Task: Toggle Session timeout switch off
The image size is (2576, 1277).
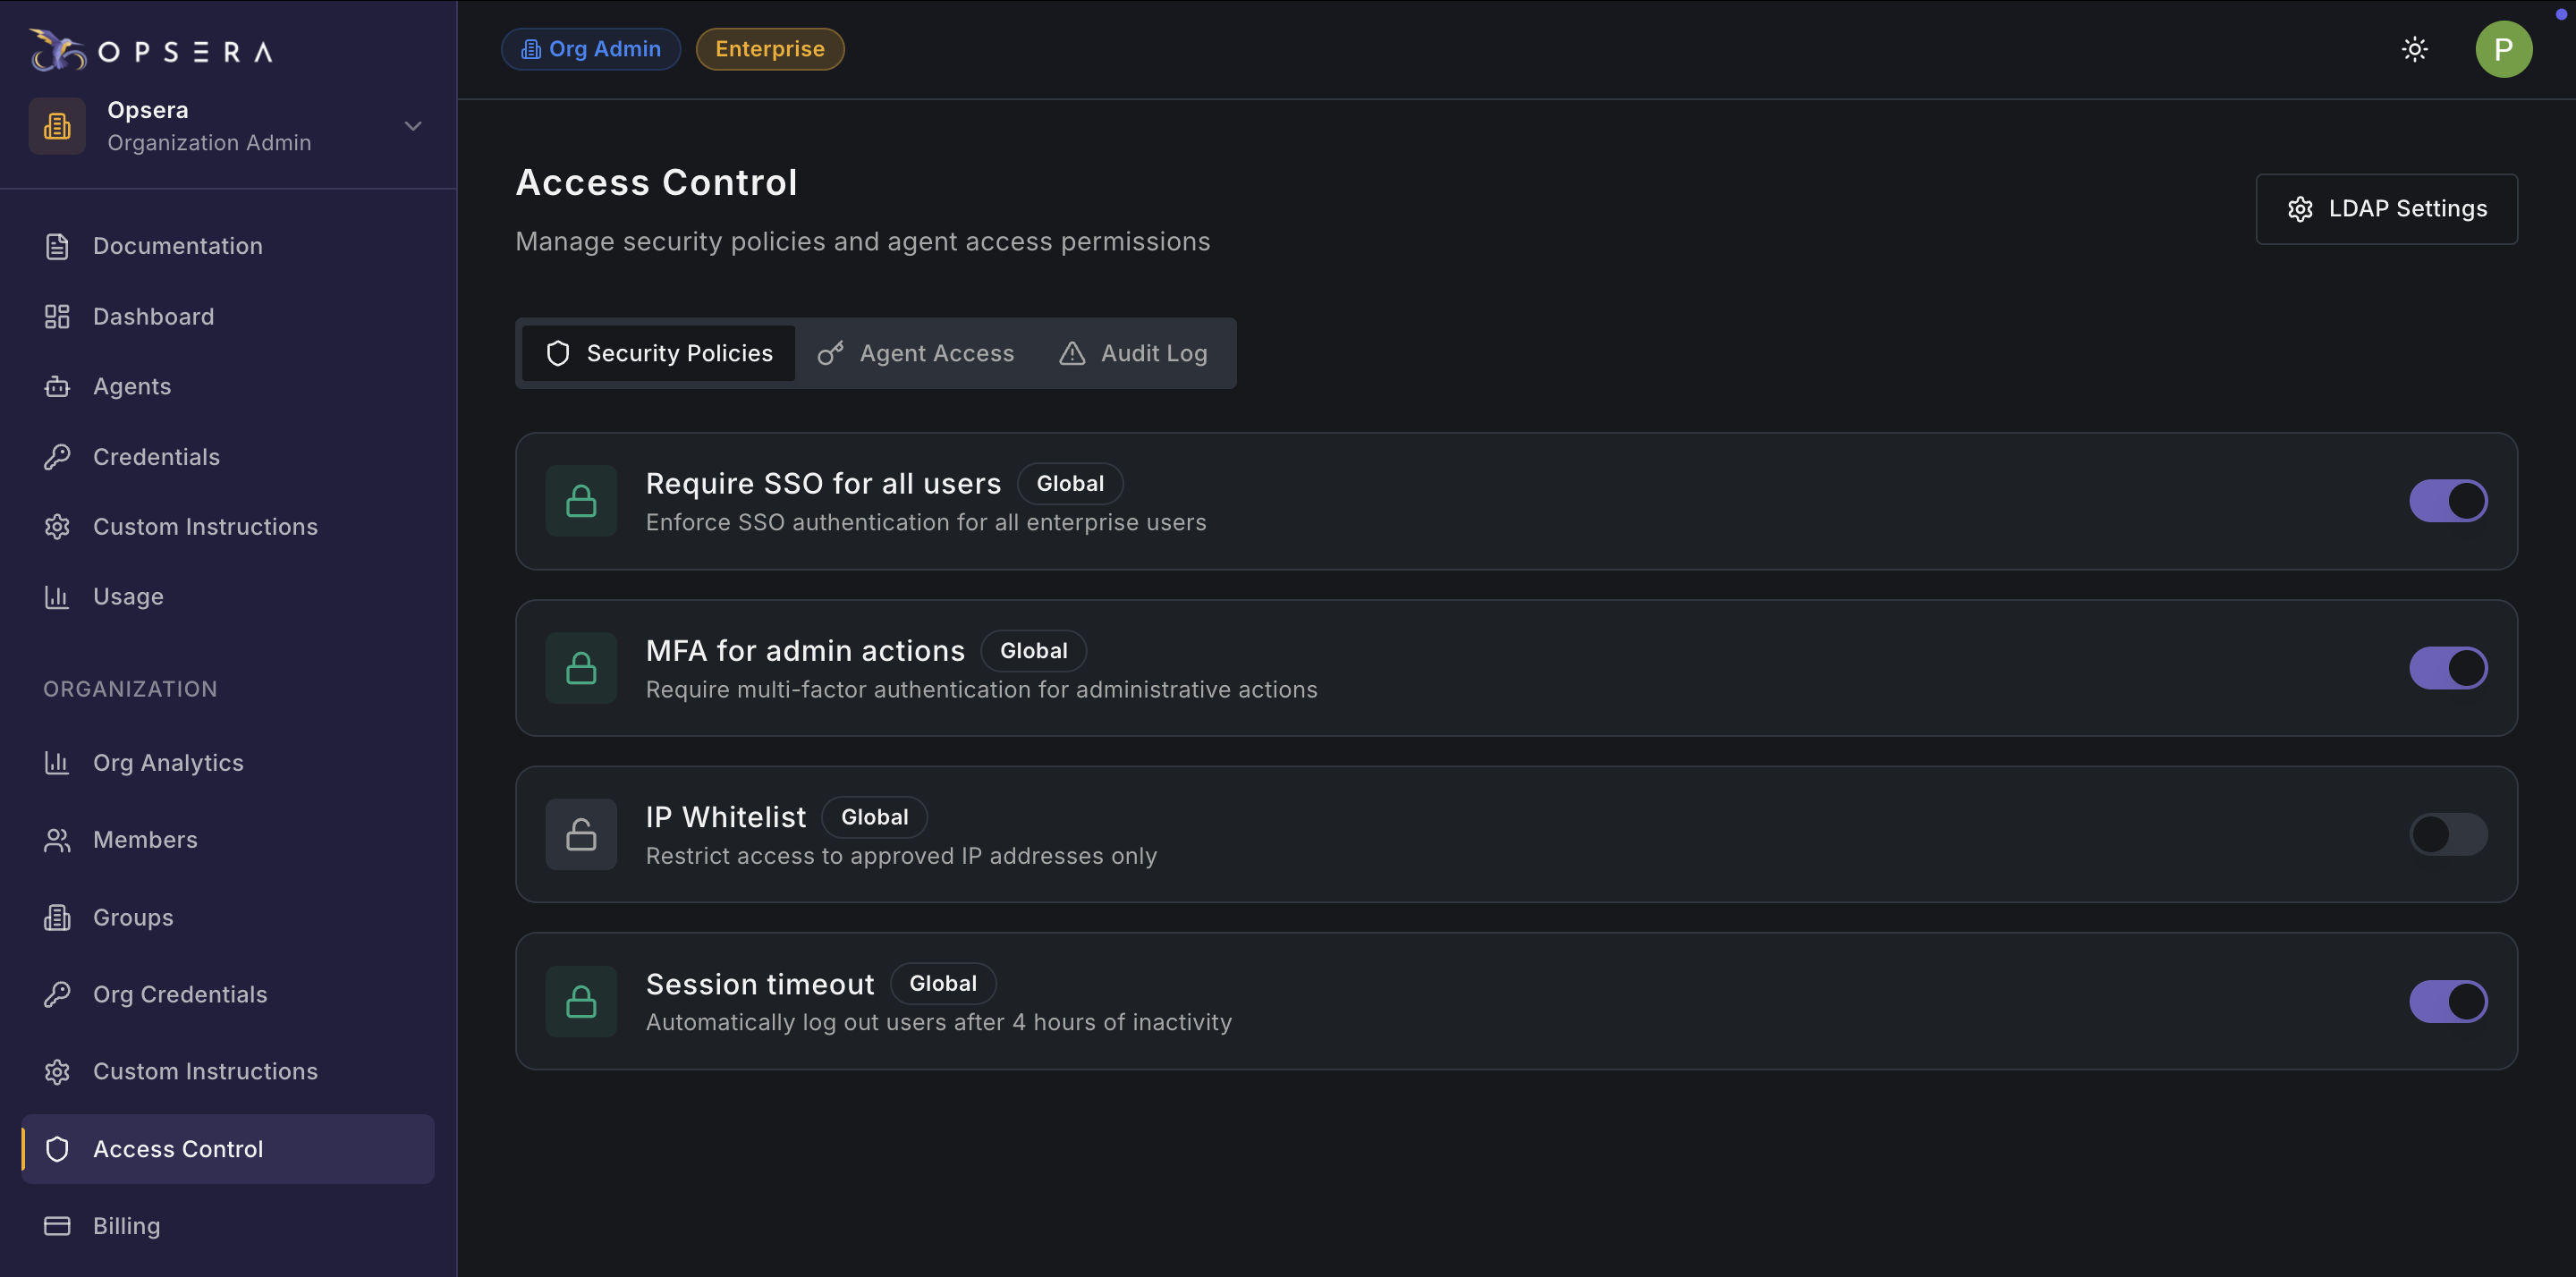Action: [x=2447, y=1001]
